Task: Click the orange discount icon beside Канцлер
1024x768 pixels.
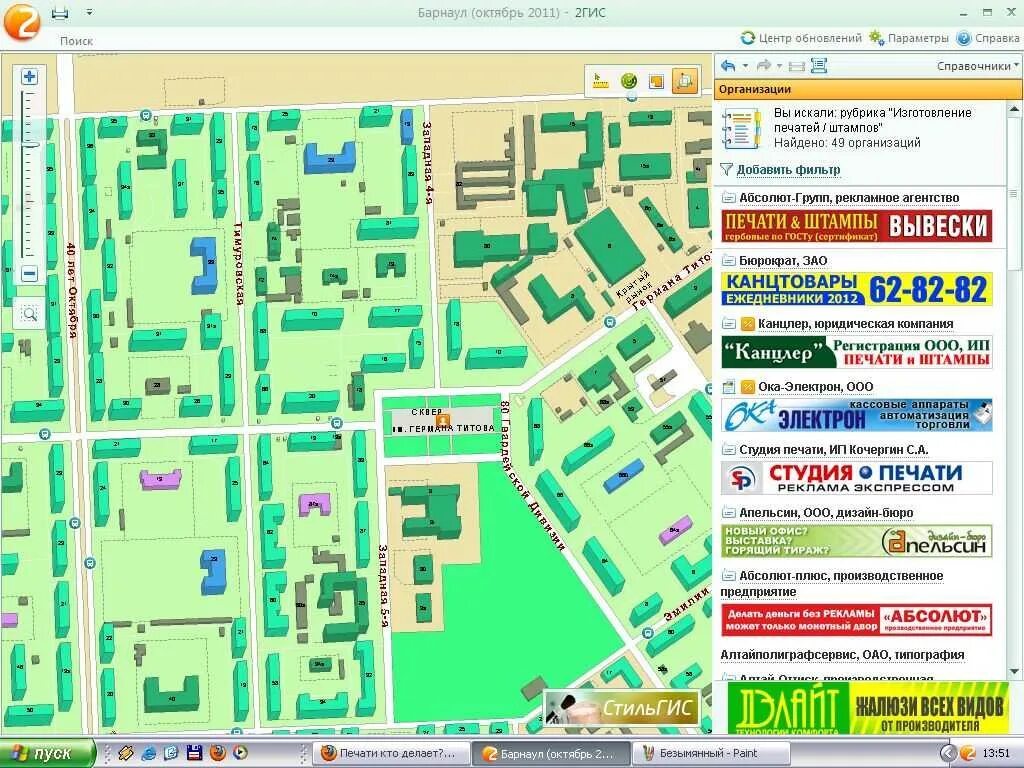Action: coord(748,324)
